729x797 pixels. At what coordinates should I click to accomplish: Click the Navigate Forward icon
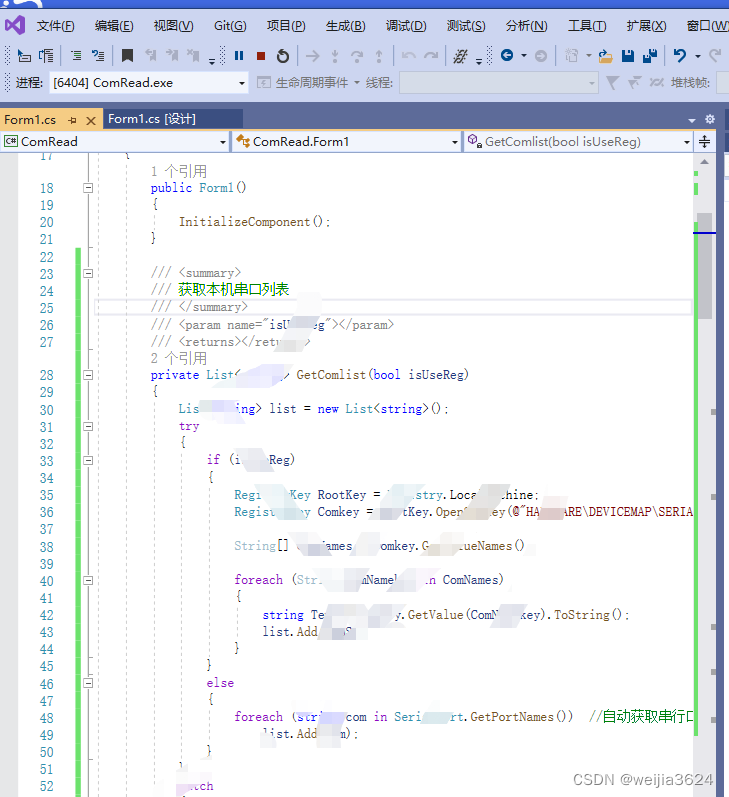coord(541,55)
